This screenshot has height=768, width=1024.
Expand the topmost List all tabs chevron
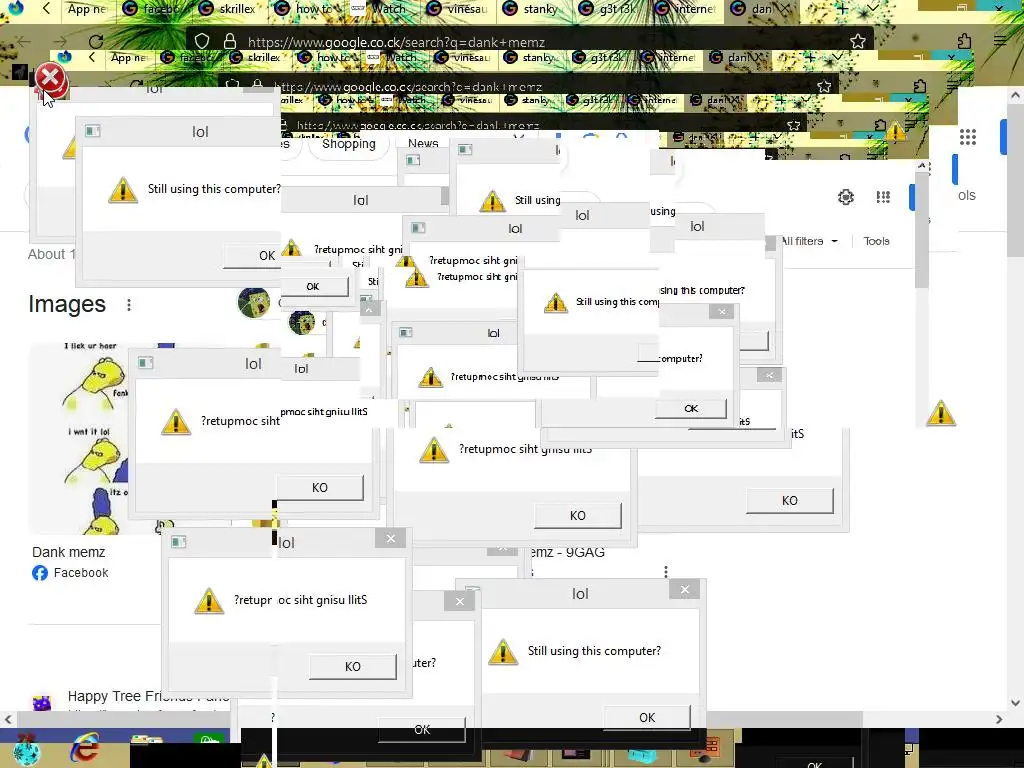(x=872, y=9)
